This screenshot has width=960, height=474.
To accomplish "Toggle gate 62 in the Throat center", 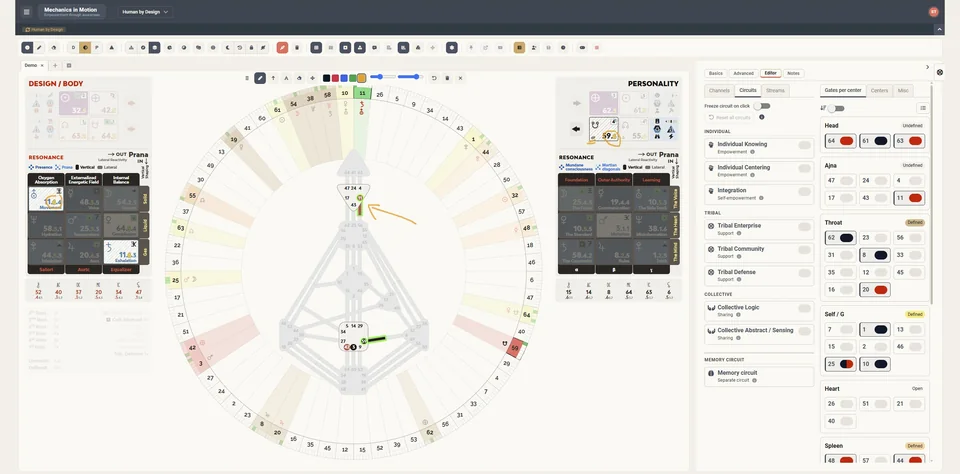I will pos(840,238).
